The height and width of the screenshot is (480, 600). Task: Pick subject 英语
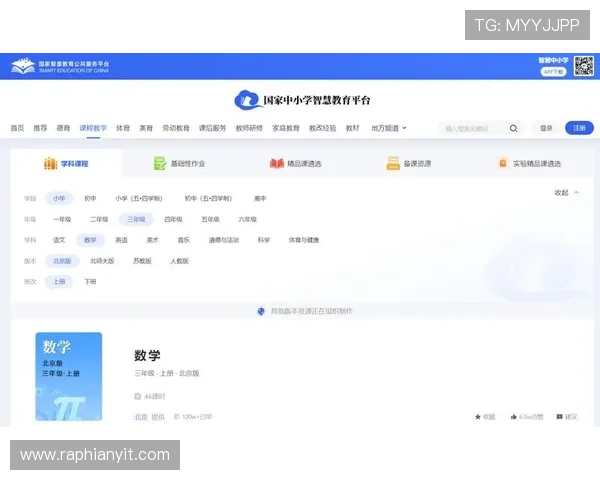(x=121, y=240)
